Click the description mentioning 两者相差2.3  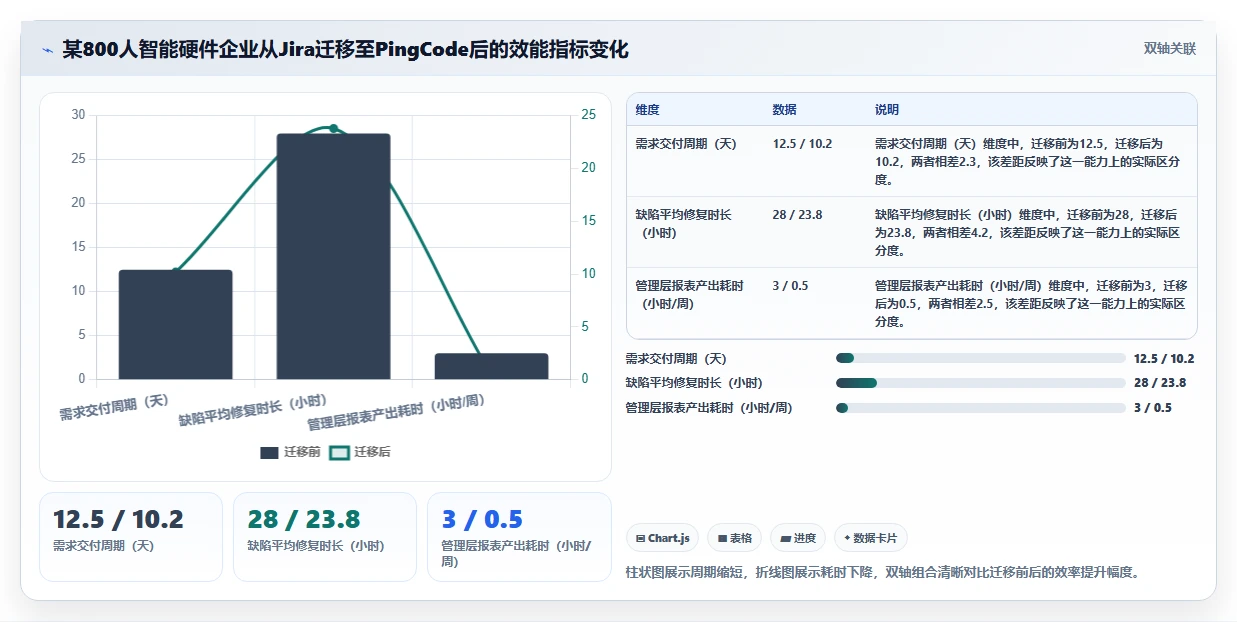point(1030,162)
